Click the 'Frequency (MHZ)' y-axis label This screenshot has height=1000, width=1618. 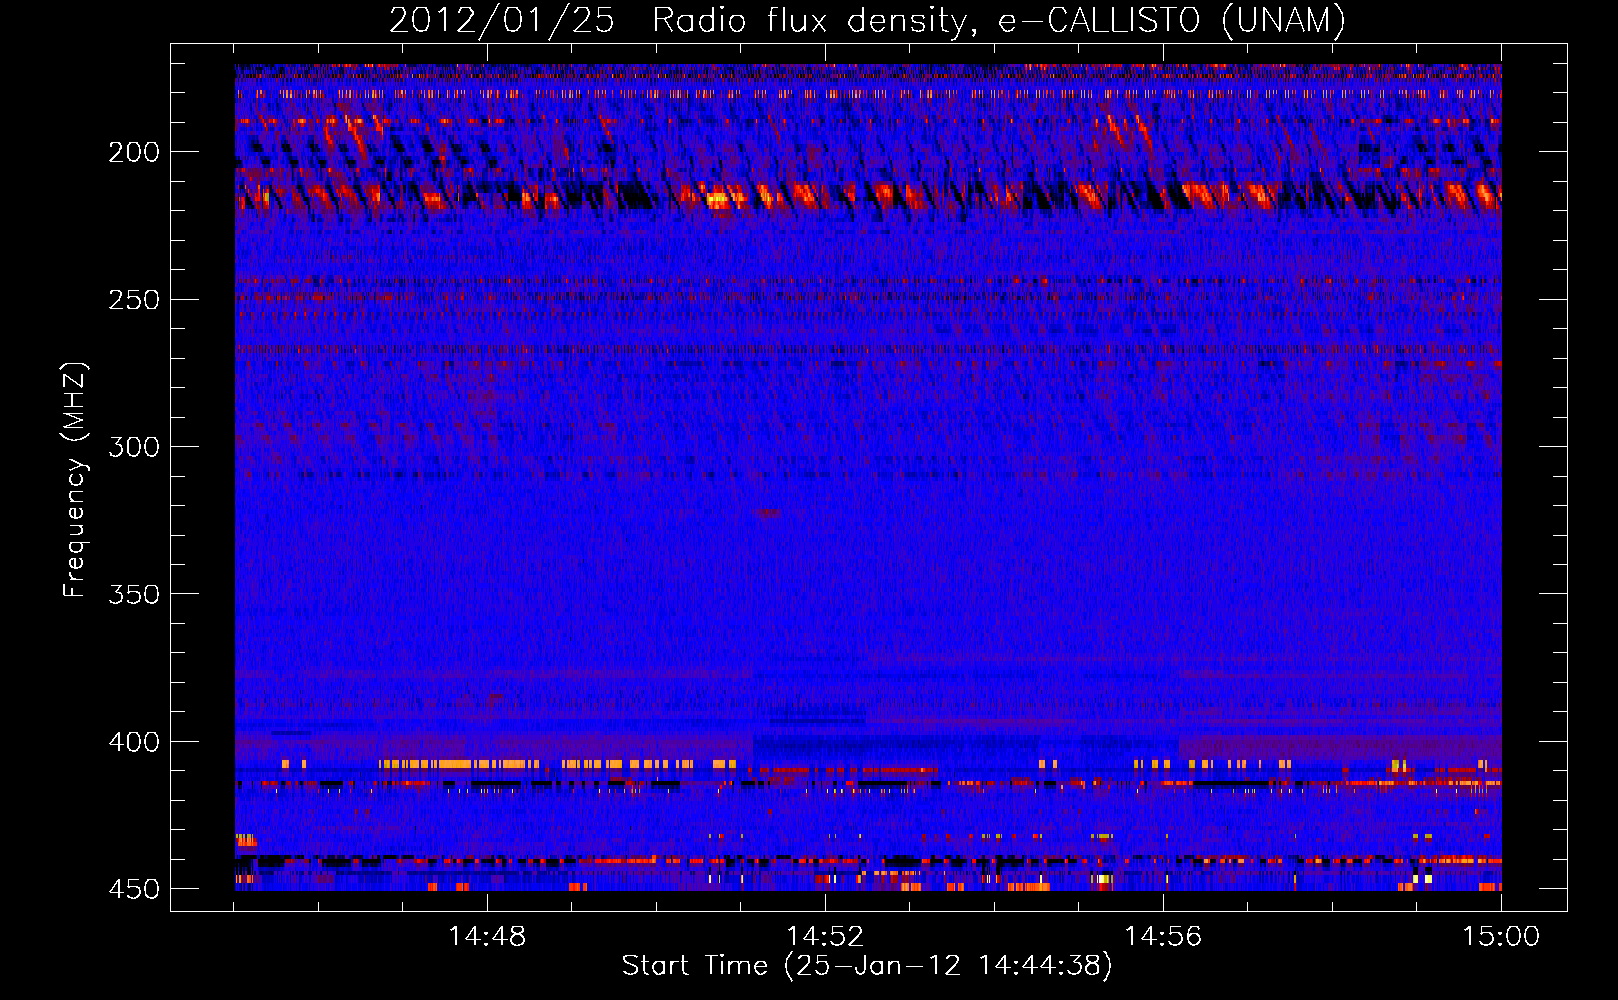click(x=75, y=479)
